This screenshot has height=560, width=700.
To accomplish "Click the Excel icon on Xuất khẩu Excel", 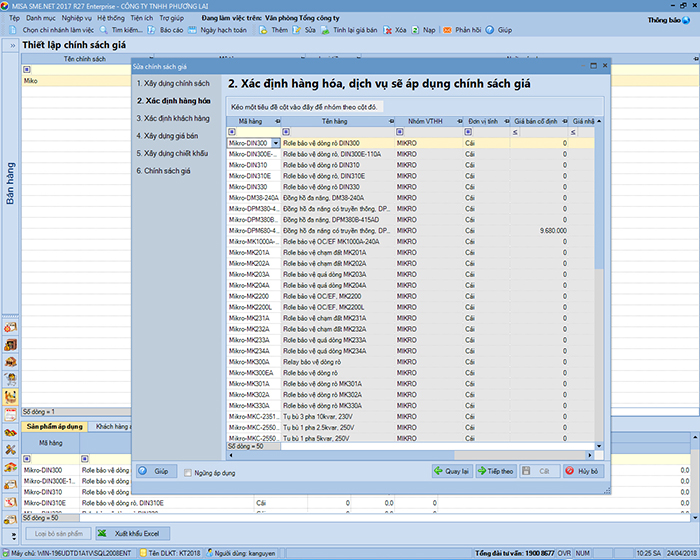I will click(x=103, y=534).
